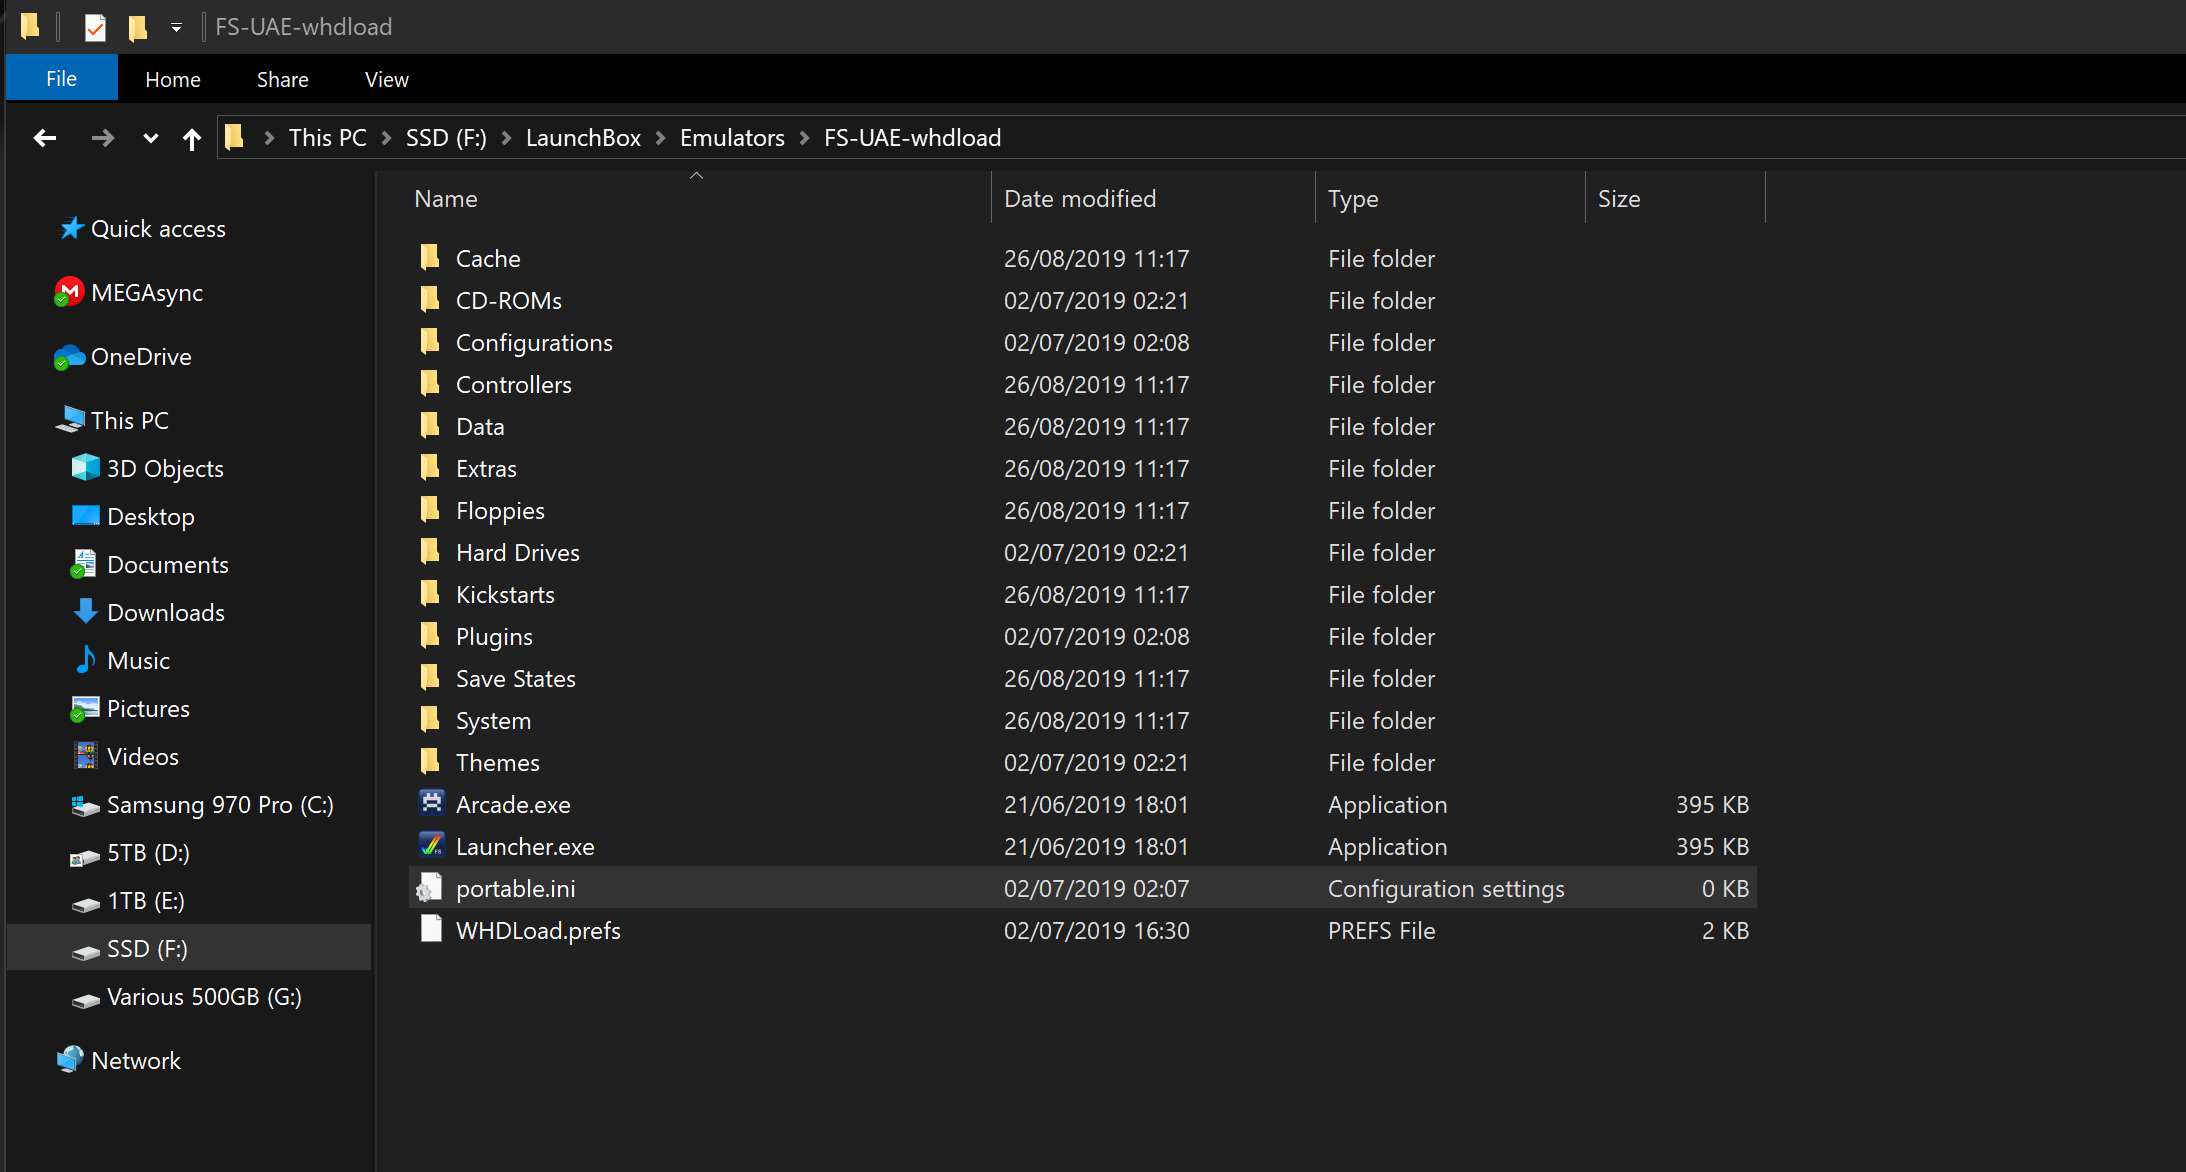Select the Extras folder row
The height and width of the screenshot is (1172, 2186).
pos(1083,468)
